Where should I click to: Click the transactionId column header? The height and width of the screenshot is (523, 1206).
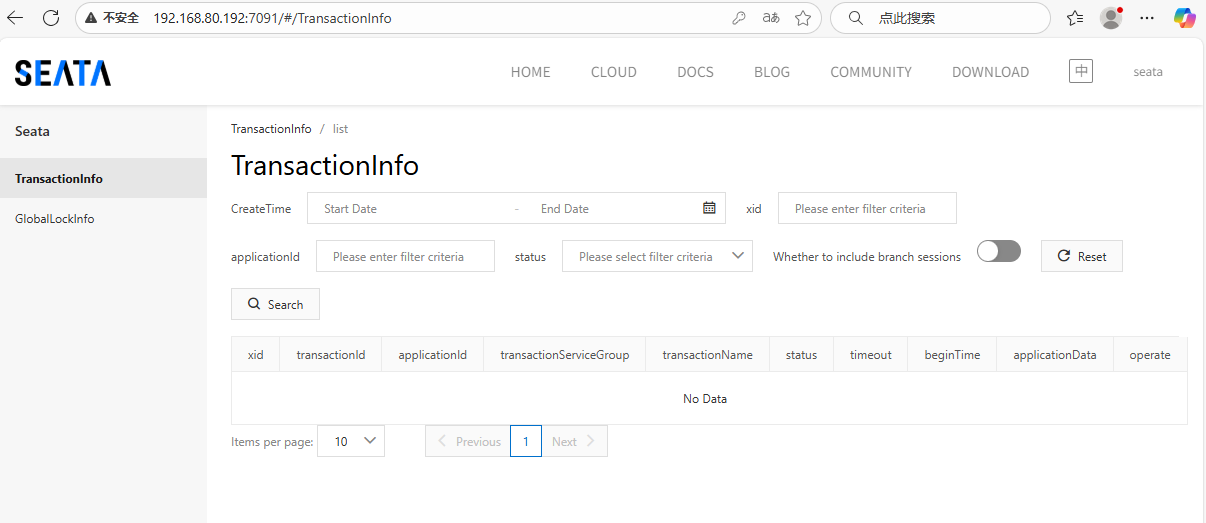coord(331,354)
